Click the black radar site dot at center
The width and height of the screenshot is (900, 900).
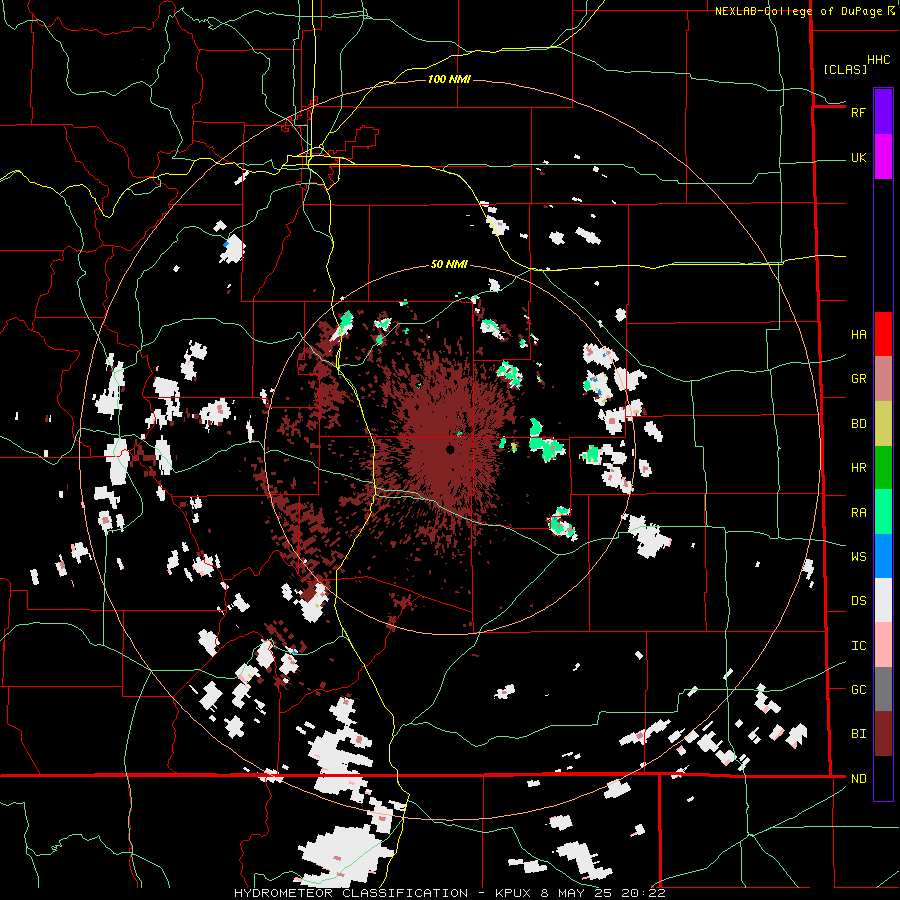[x=450, y=449]
